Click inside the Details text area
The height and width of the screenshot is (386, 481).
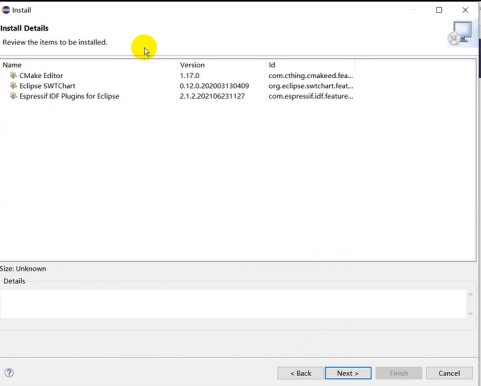[x=233, y=304]
